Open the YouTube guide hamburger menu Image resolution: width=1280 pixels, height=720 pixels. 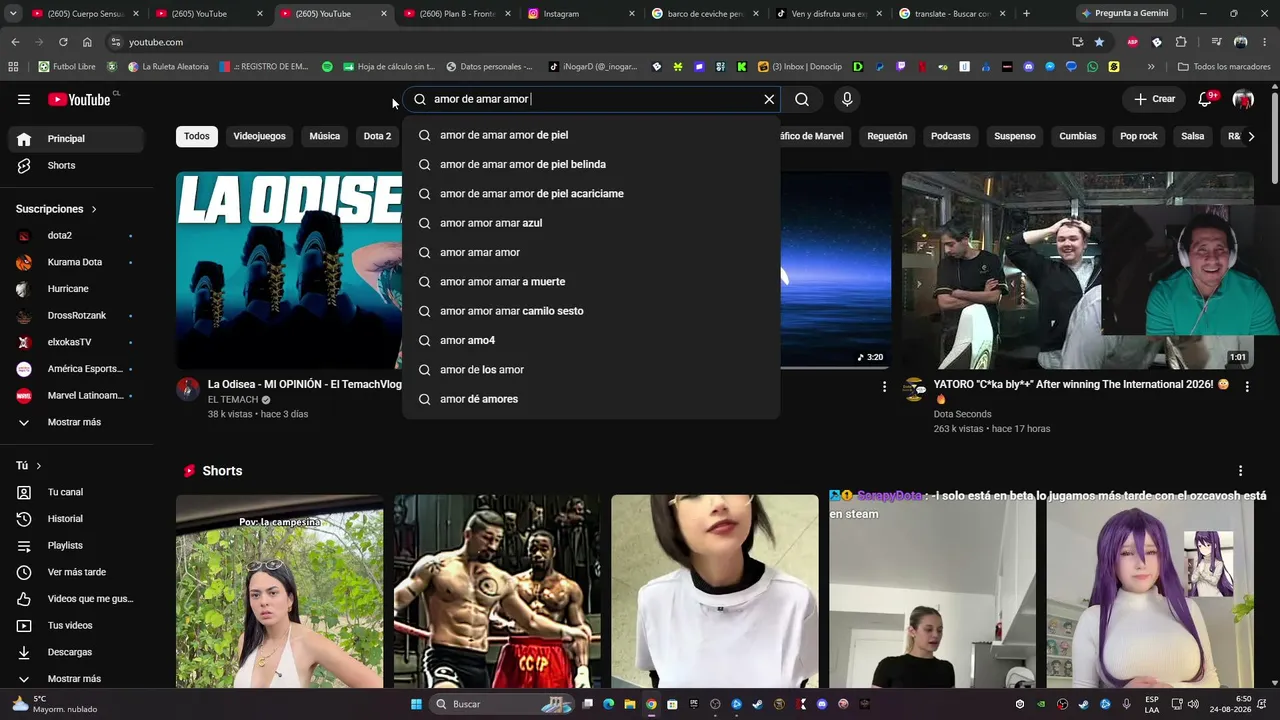click(24, 99)
